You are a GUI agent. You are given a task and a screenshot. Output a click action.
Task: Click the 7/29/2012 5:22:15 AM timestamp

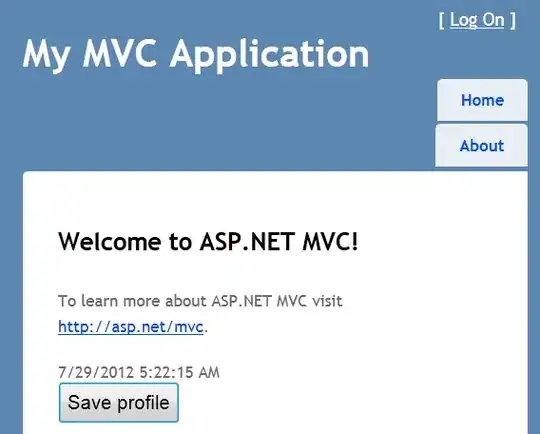click(x=139, y=372)
